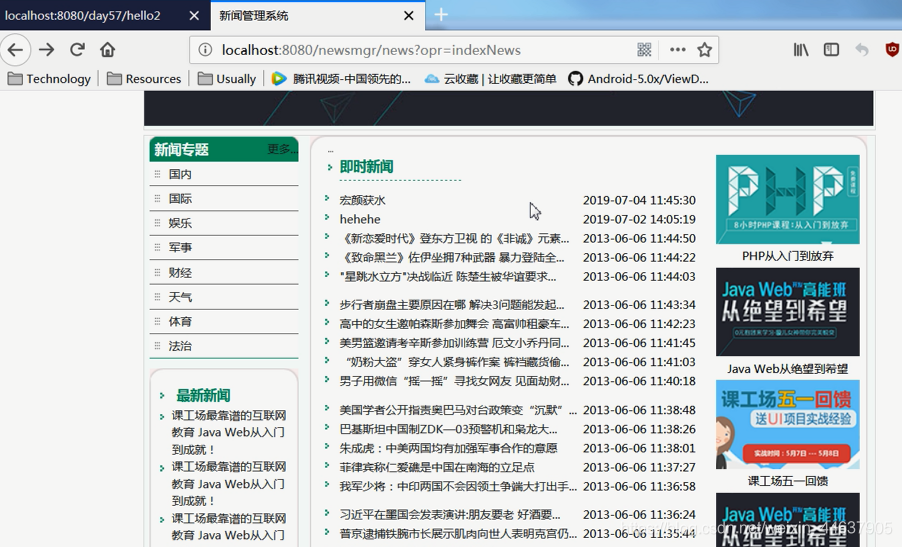Reload the current page
The width and height of the screenshot is (902, 547).
click(77, 50)
